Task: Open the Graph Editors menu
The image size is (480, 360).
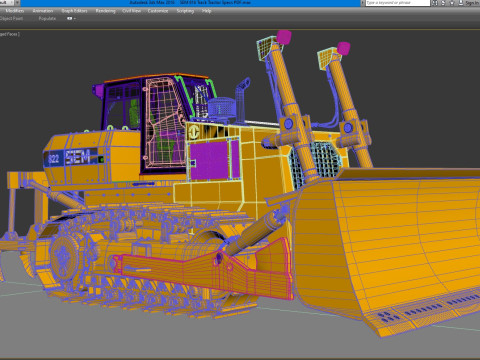Action: click(74, 11)
